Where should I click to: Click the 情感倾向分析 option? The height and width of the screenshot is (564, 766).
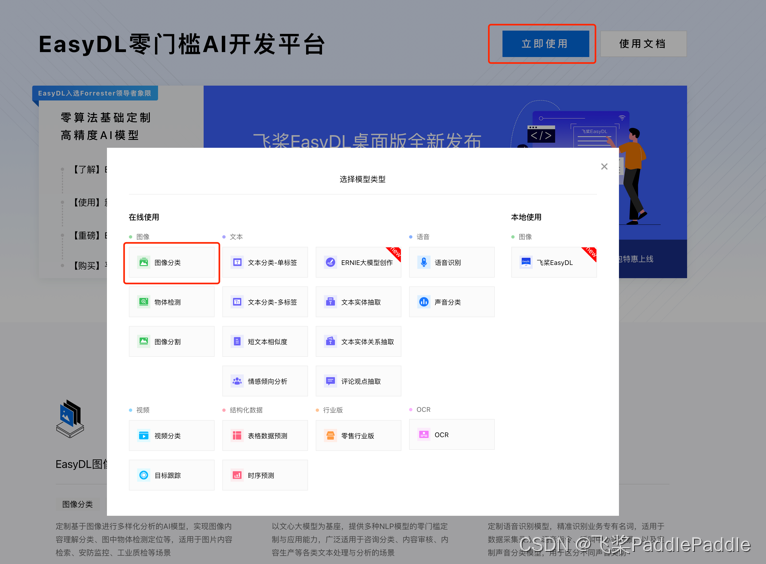pyautogui.click(x=265, y=381)
